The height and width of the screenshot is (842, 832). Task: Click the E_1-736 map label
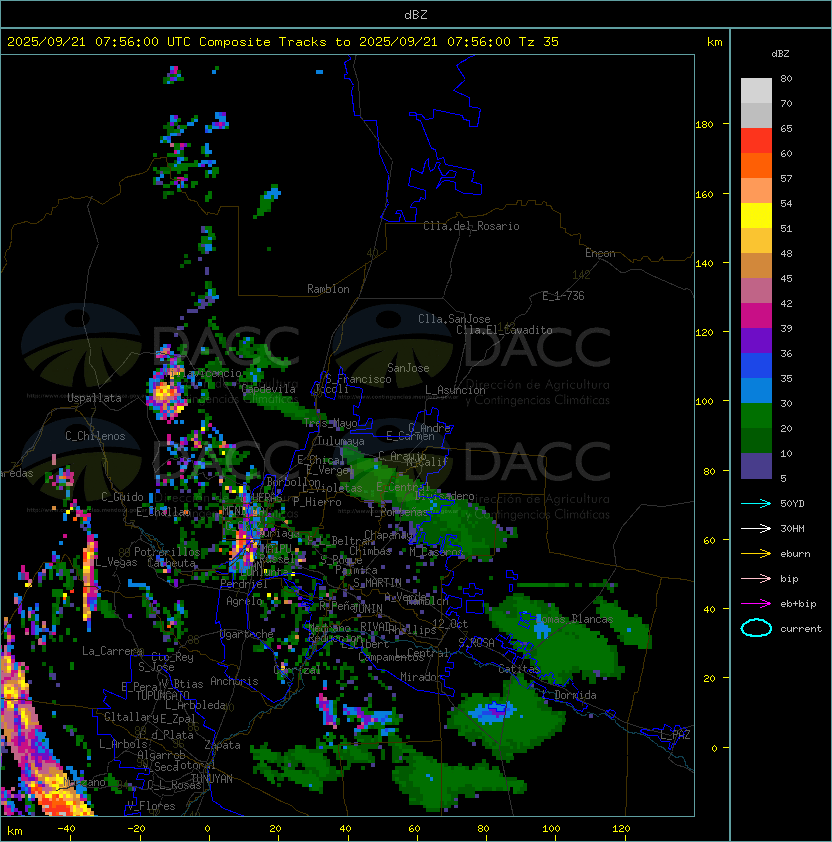[563, 296]
